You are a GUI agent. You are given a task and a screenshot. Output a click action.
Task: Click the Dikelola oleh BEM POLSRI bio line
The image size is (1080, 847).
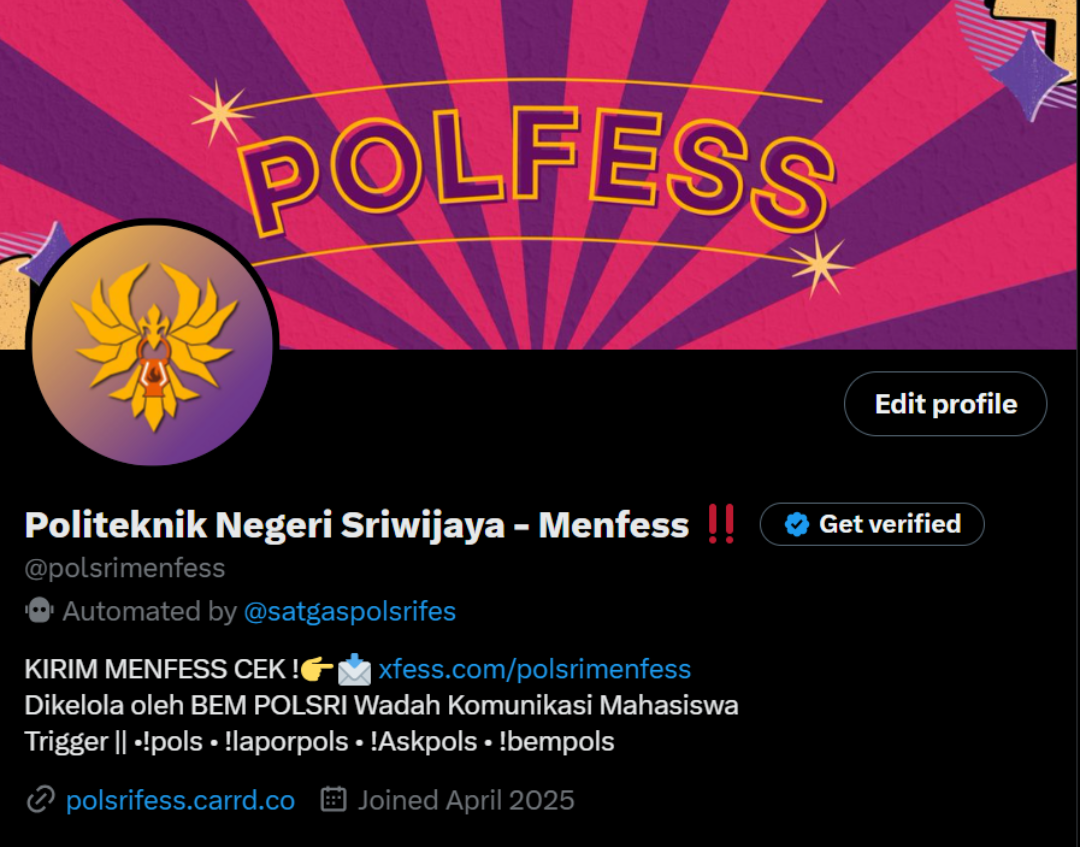pos(381,706)
